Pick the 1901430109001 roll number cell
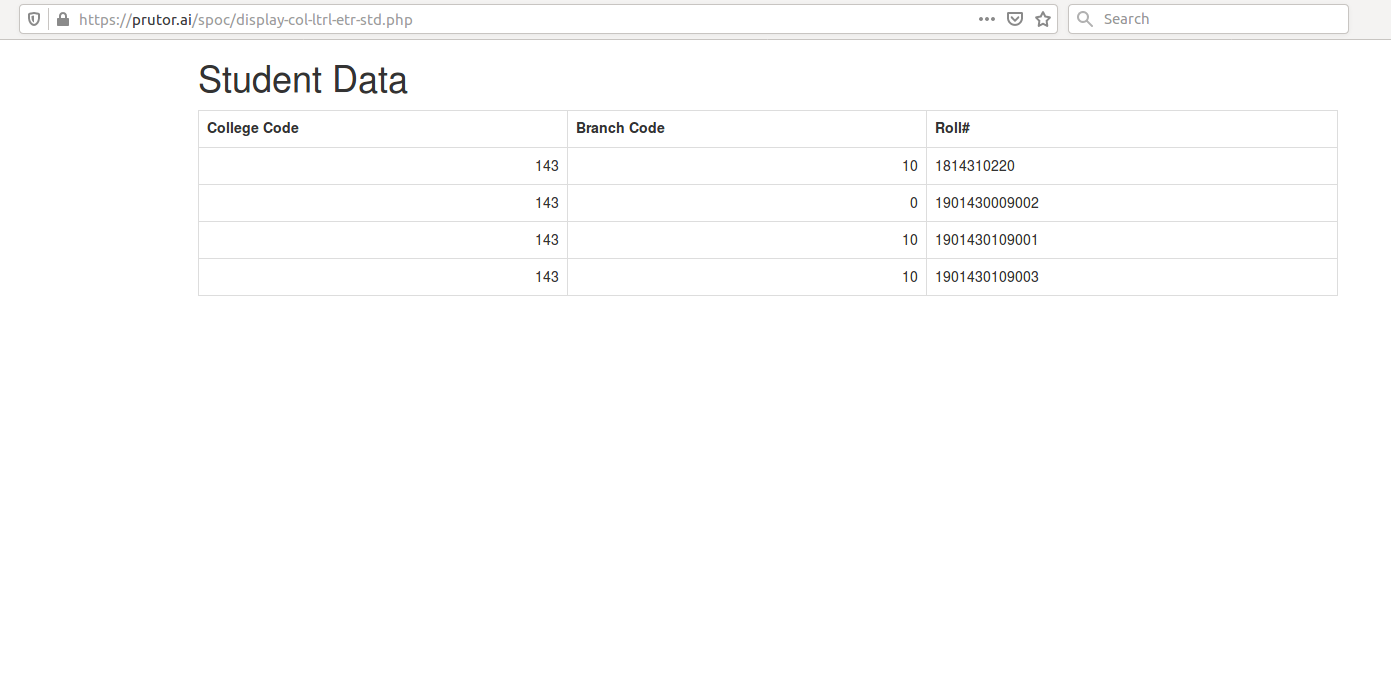 coord(986,240)
